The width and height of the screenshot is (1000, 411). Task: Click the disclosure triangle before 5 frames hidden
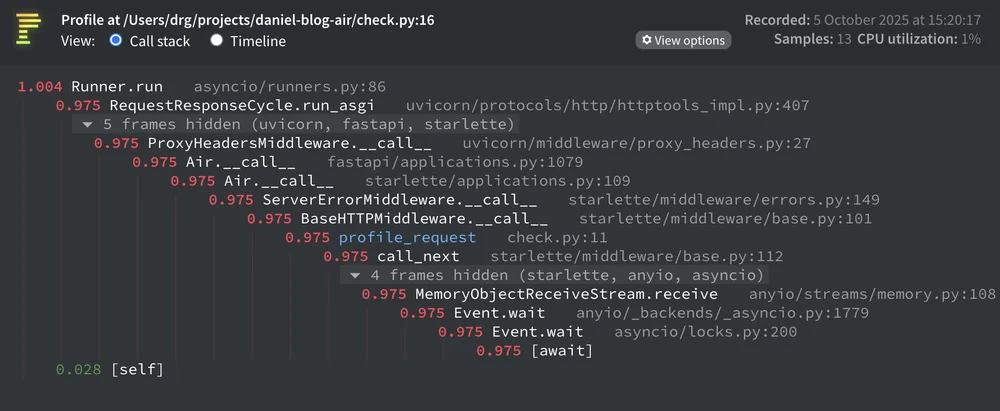coord(87,124)
